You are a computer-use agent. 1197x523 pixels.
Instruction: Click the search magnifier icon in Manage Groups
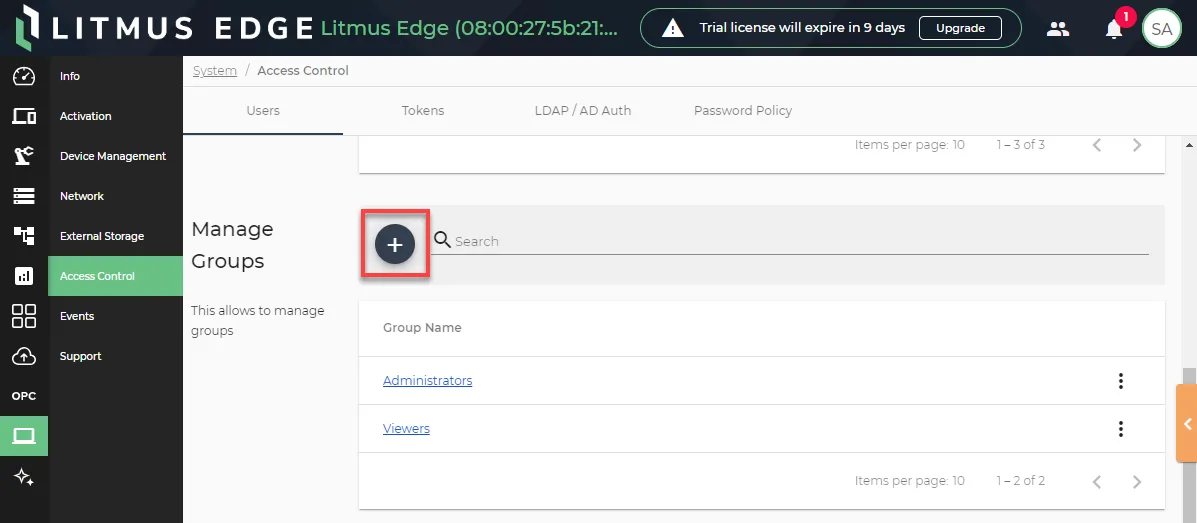442,240
